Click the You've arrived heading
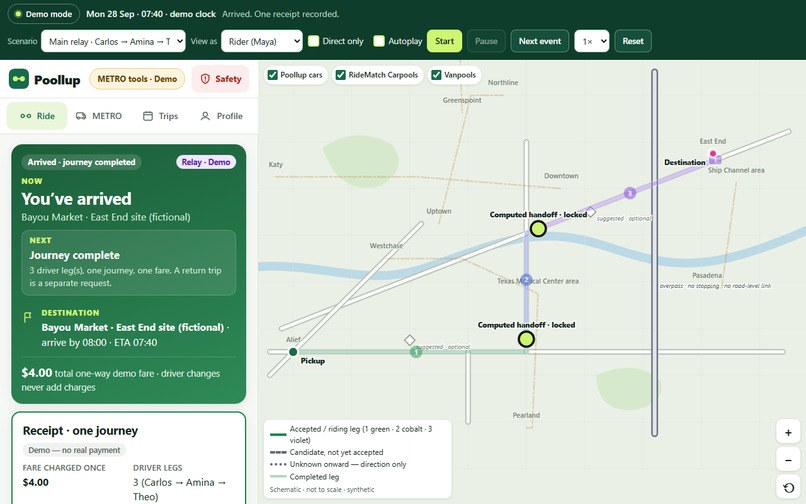The image size is (806, 504). 76,199
